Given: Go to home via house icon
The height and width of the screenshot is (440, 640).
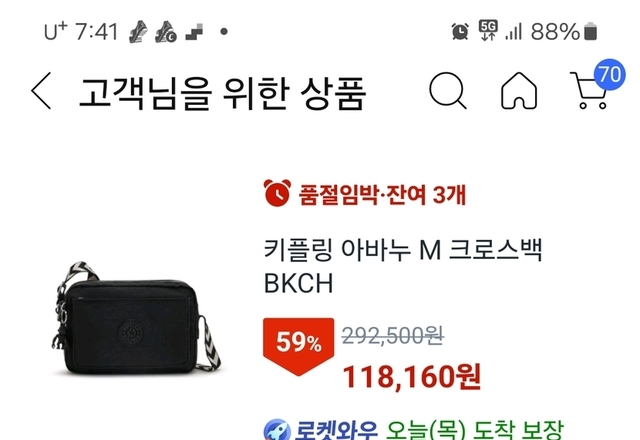Looking at the screenshot, I should pyautogui.click(x=519, y=91).
